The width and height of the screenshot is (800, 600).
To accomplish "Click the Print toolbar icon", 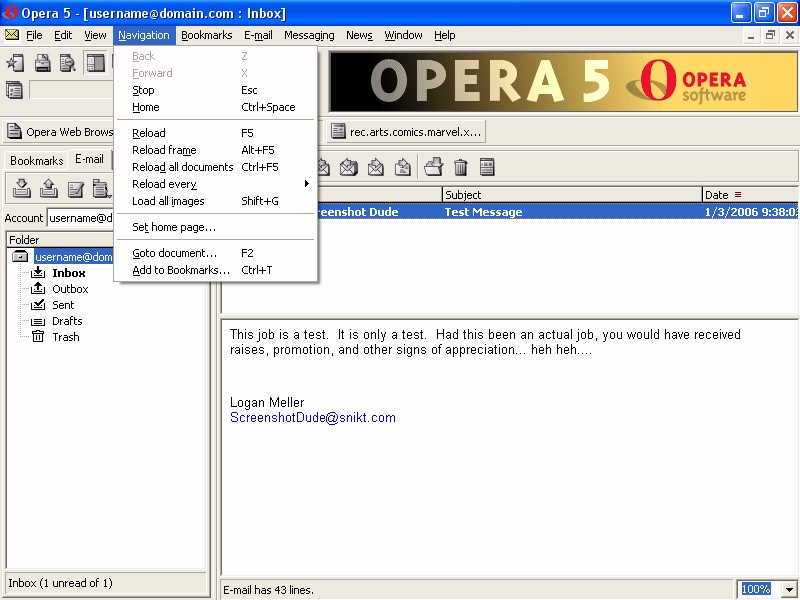I will [x=42, y=63].
